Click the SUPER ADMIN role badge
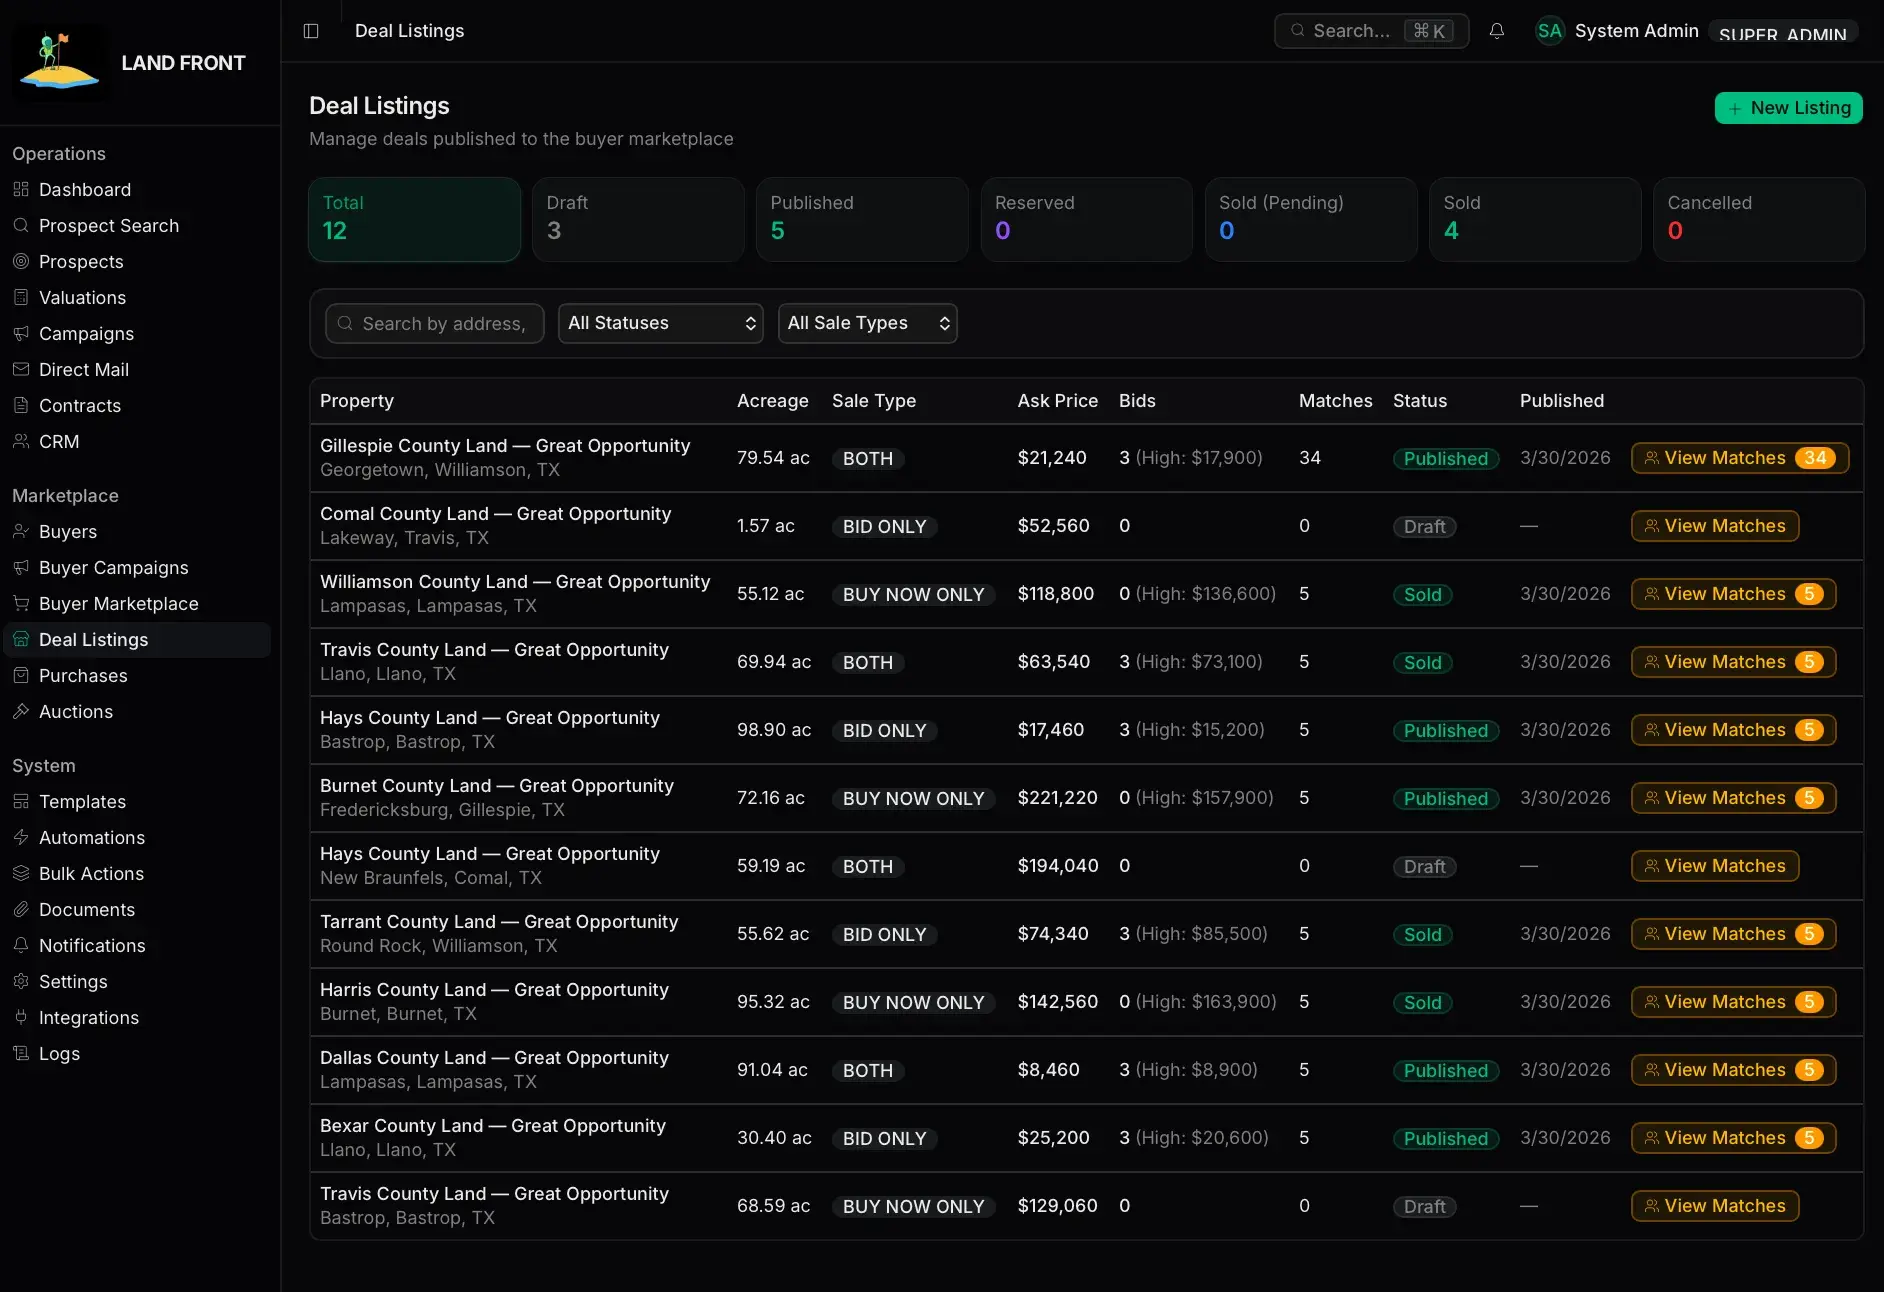 click(1783, 33)
